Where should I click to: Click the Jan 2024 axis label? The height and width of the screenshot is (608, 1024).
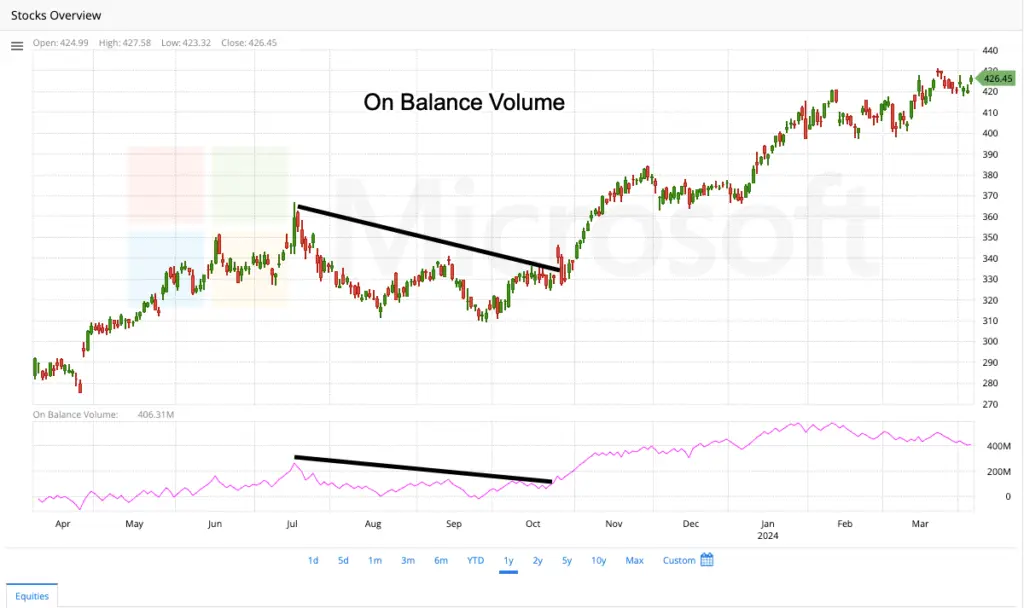(767, 530)
